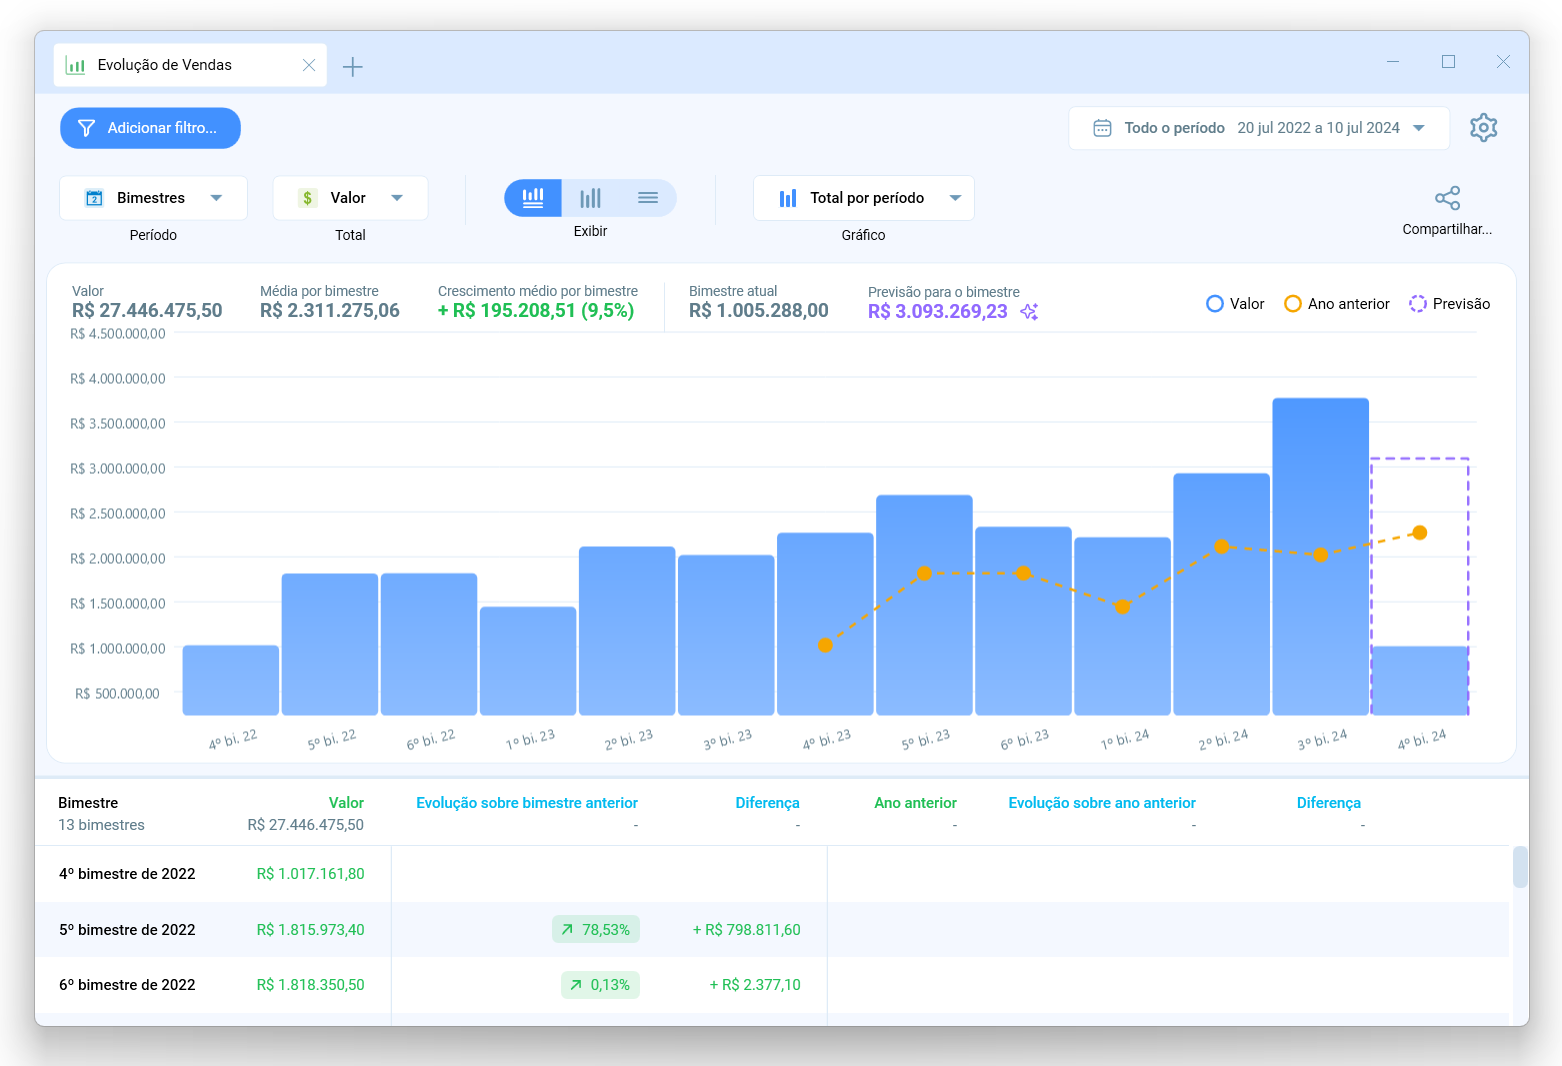
Task: Click the funnel filter icon
Action: point(86,128)
